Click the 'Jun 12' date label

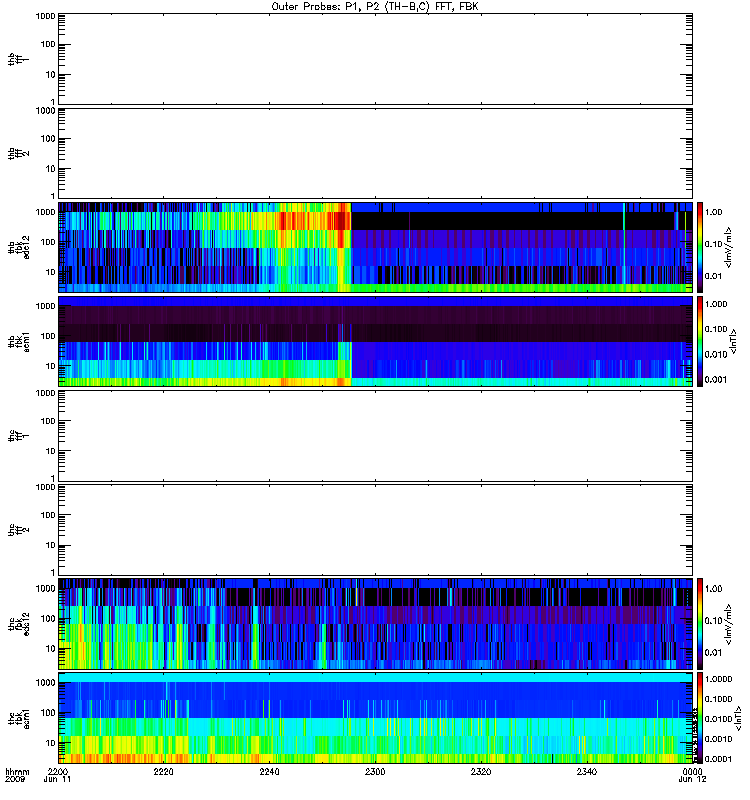tap(692, 780)
